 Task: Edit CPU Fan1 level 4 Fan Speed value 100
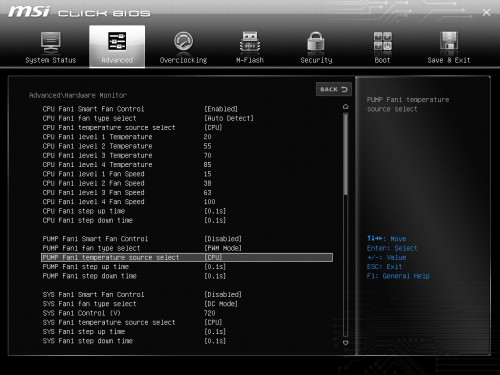pyautogui.click(x=210, y=202)
